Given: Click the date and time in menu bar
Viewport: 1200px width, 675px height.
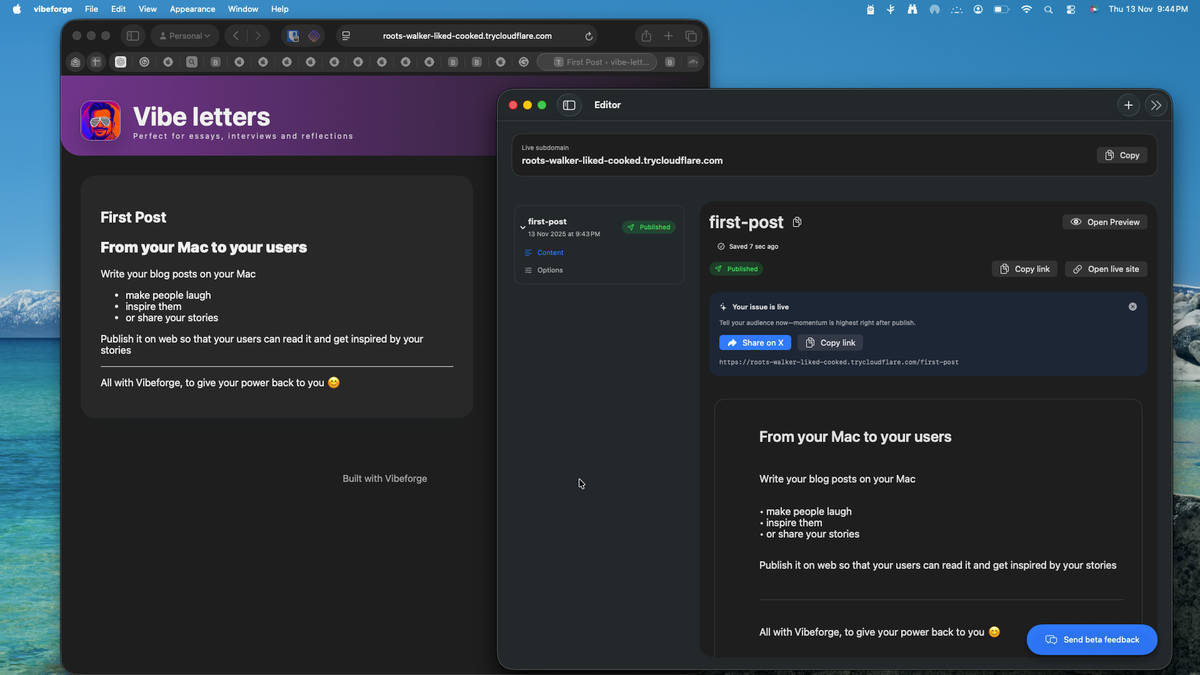Looking at the screenshot, I should pyautogui.click(x=1148, y=9).
